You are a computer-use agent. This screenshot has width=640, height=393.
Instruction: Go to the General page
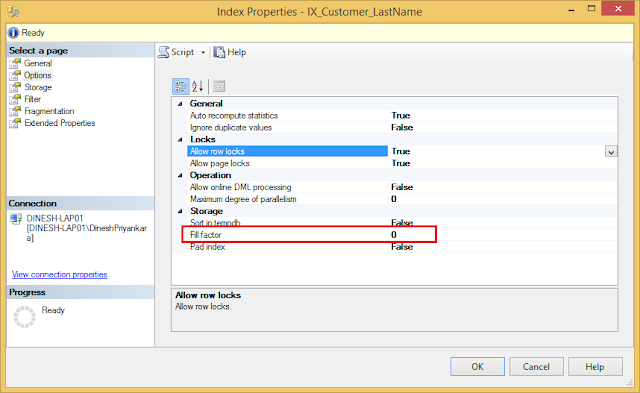click(38, 63)
